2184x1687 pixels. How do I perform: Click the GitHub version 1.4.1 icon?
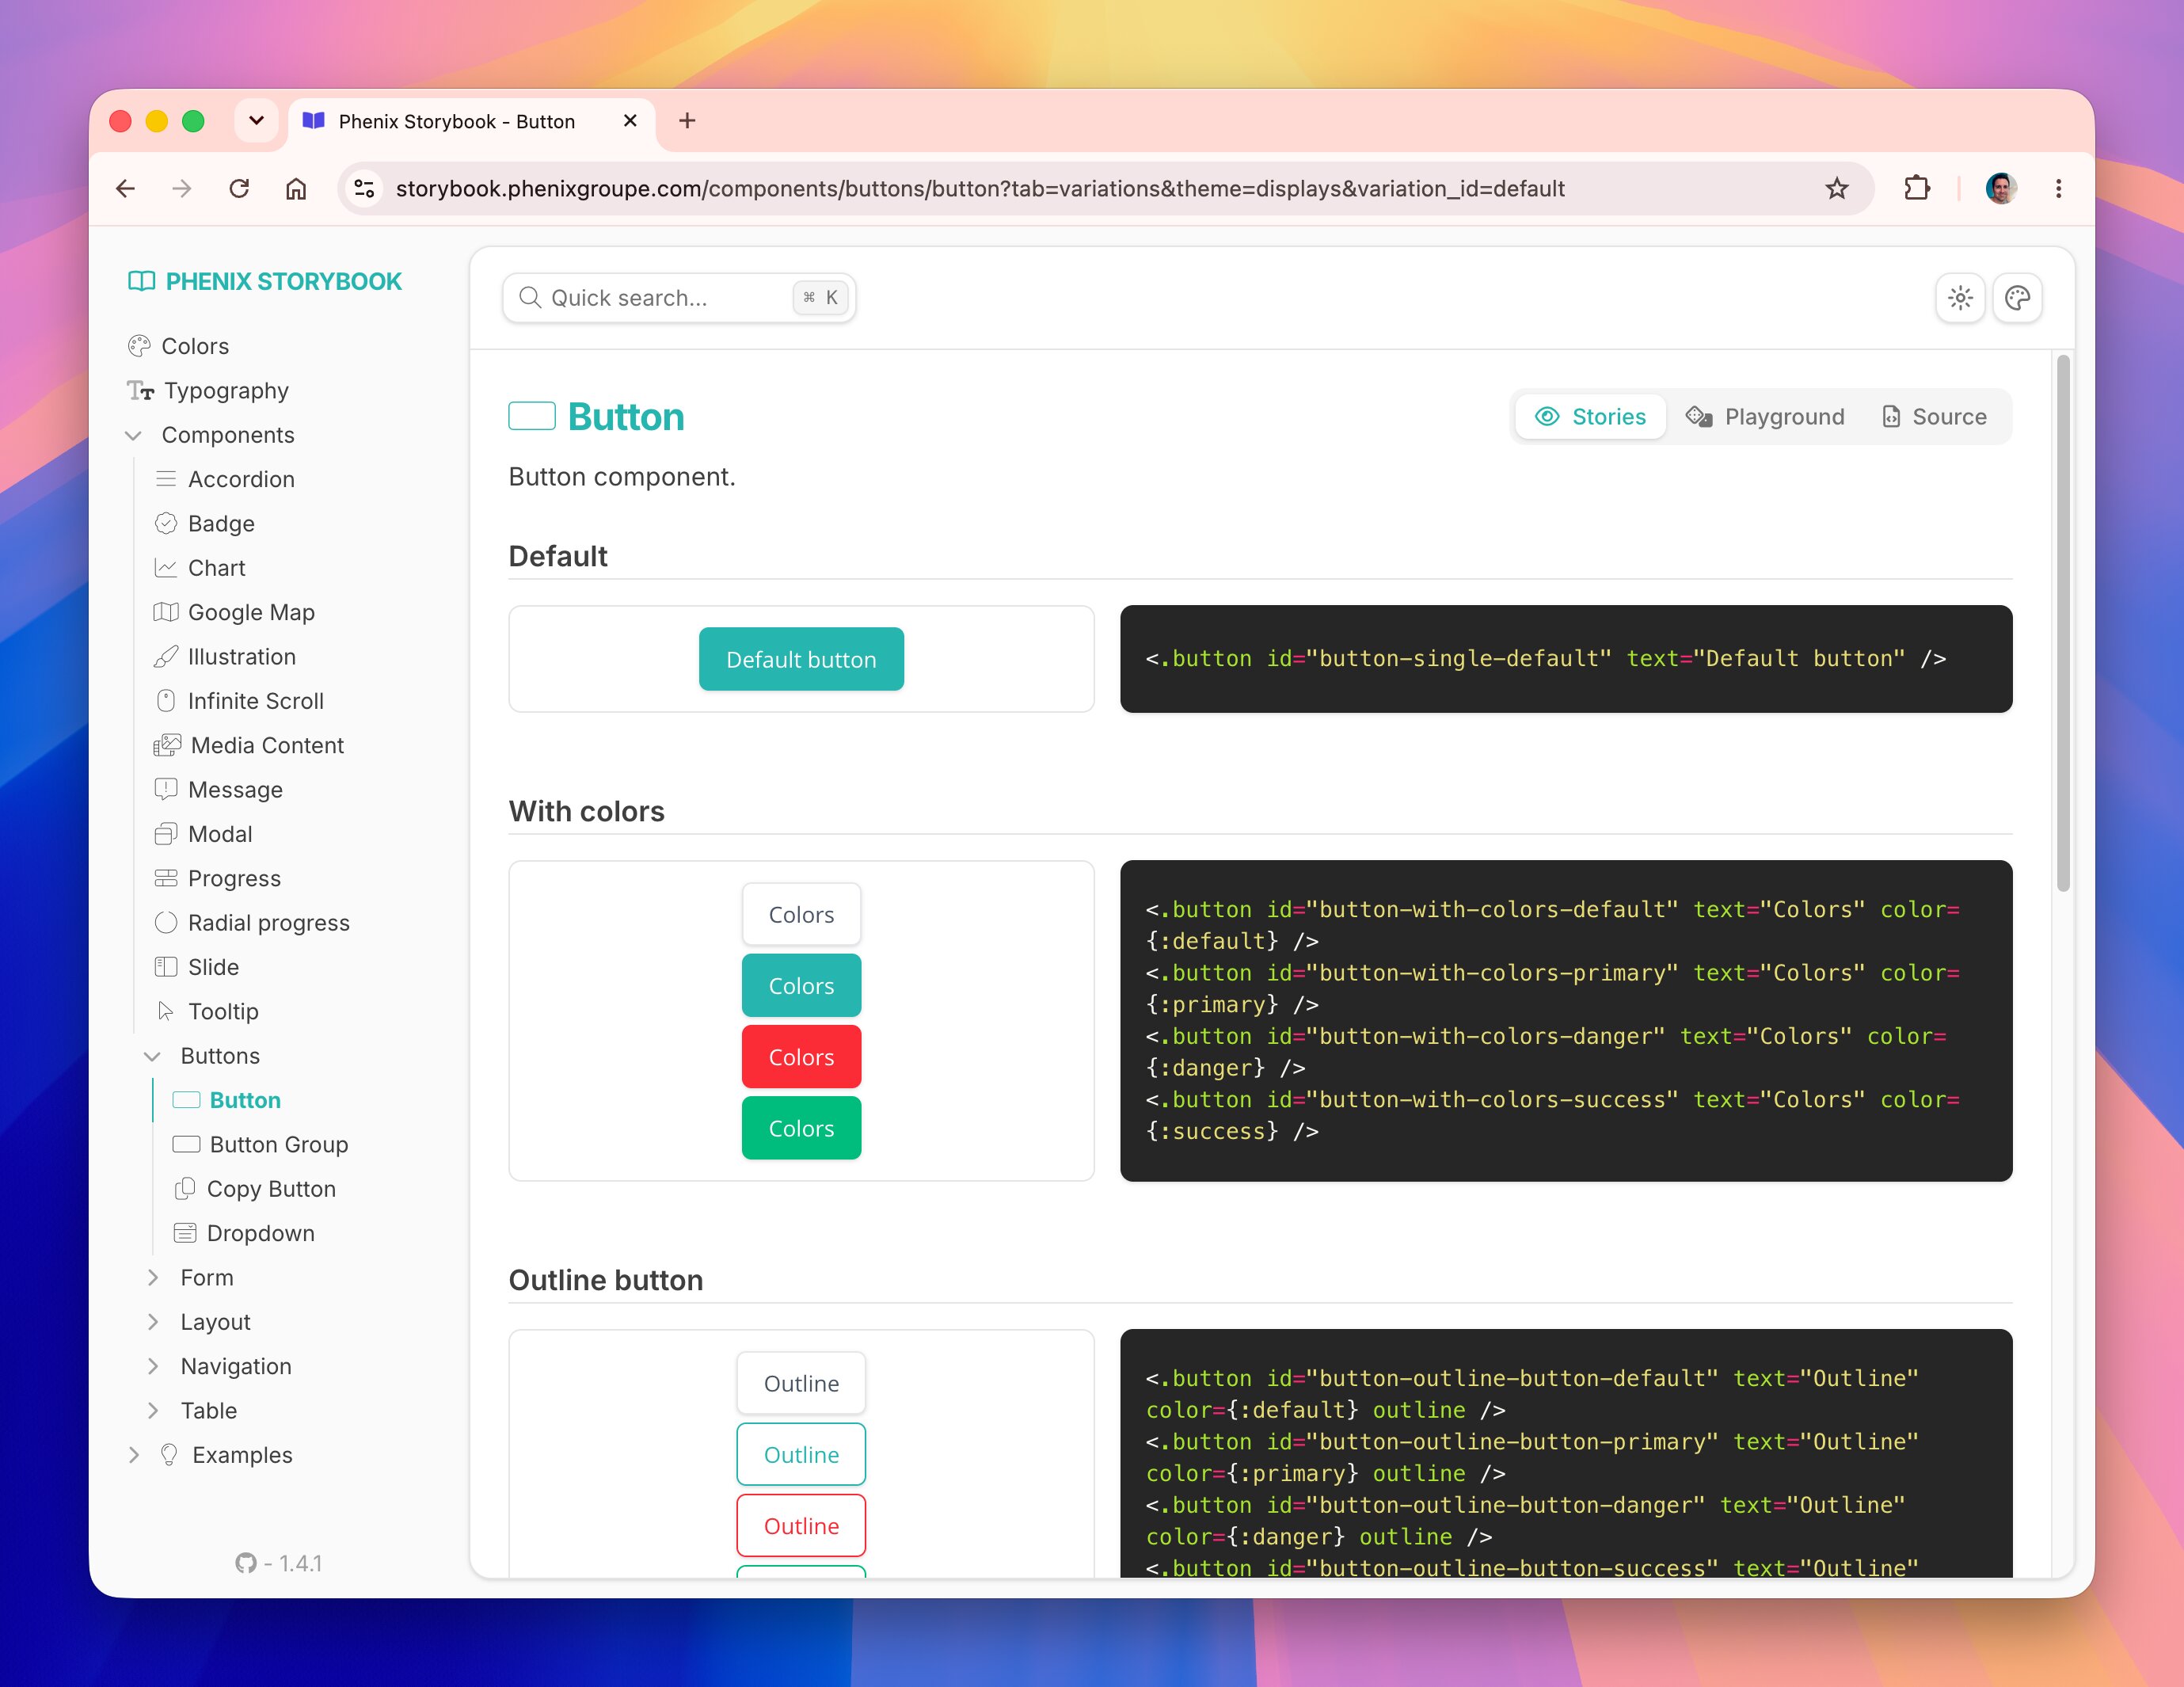click(x=246, y=1563)
